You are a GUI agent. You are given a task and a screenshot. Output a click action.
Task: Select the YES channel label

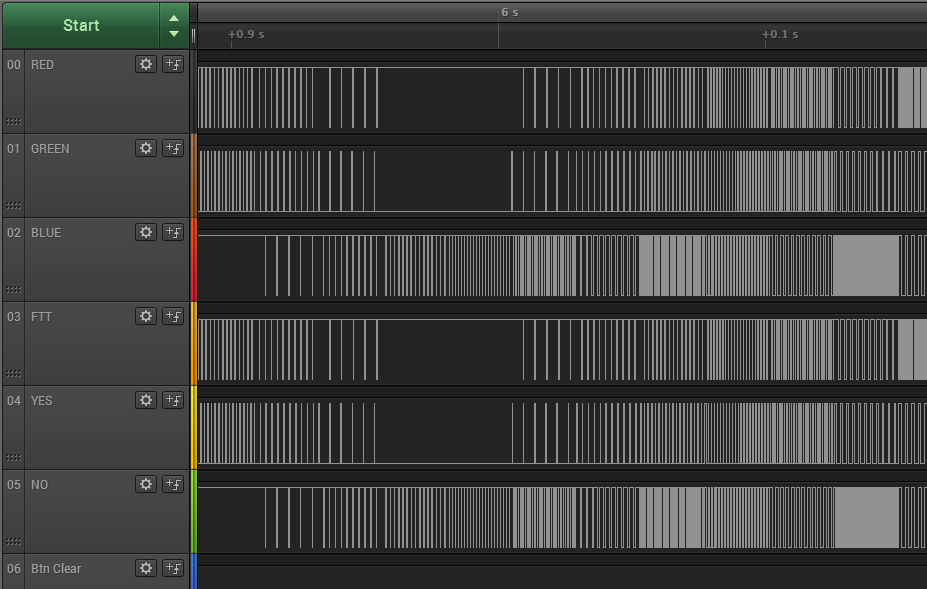click(x=41, y=400)
